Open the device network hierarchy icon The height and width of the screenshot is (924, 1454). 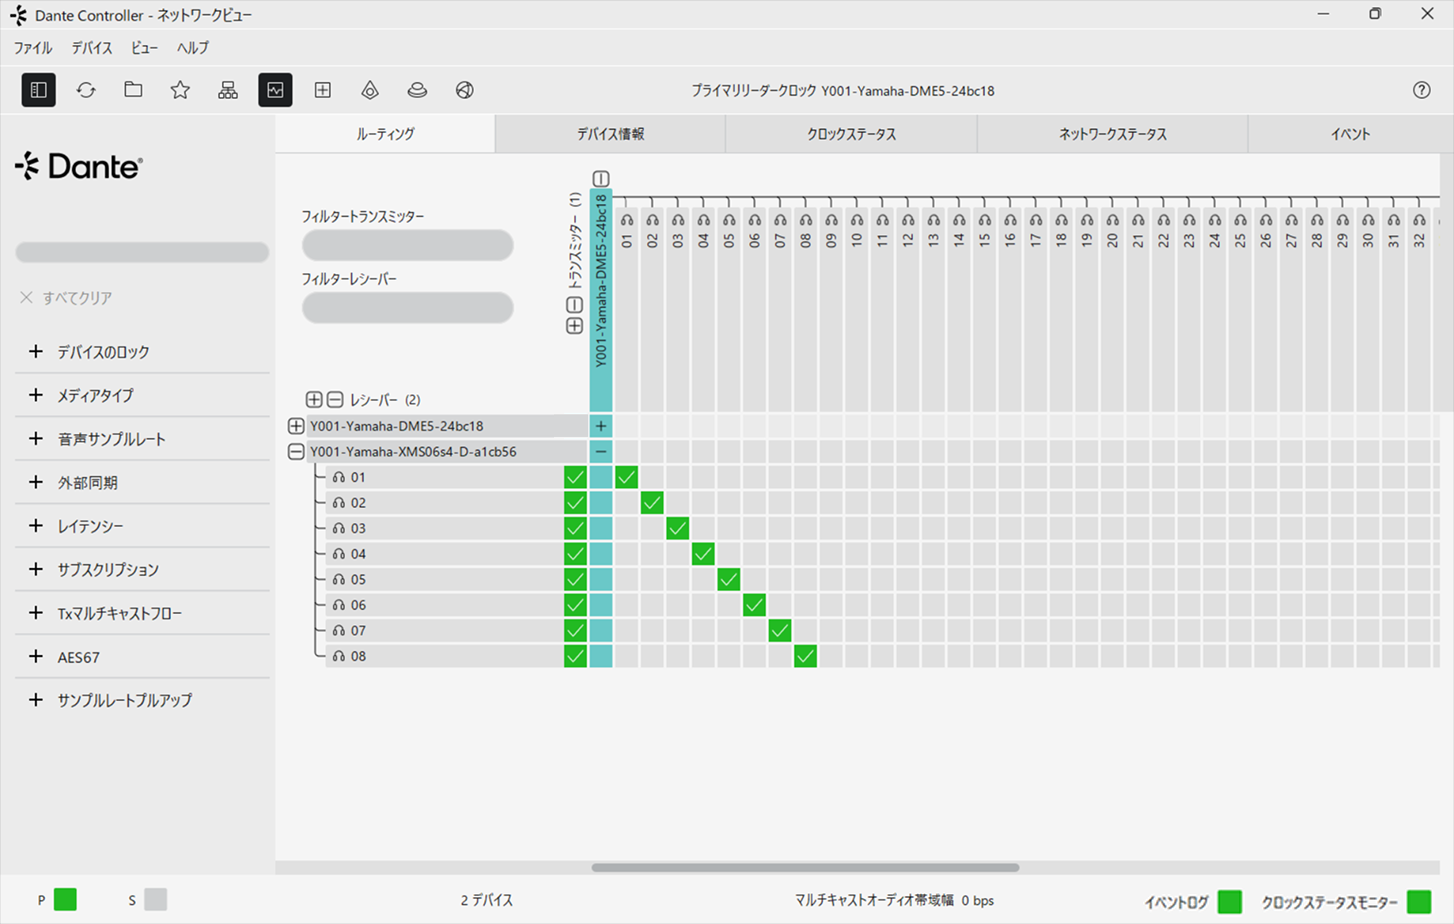point(228,90)
